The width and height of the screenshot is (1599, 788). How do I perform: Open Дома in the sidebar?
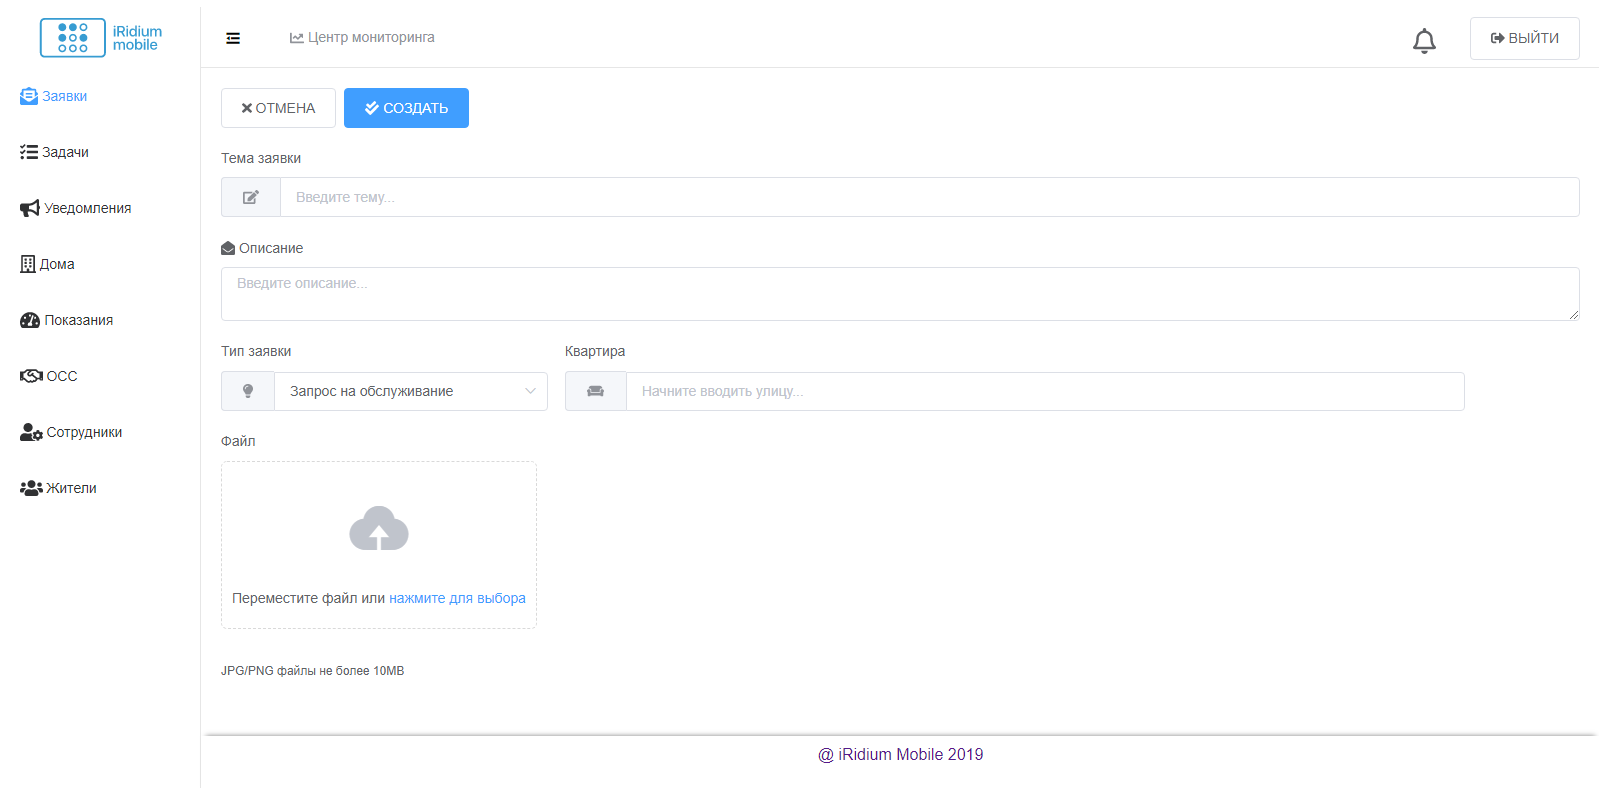tap(48, 264)
